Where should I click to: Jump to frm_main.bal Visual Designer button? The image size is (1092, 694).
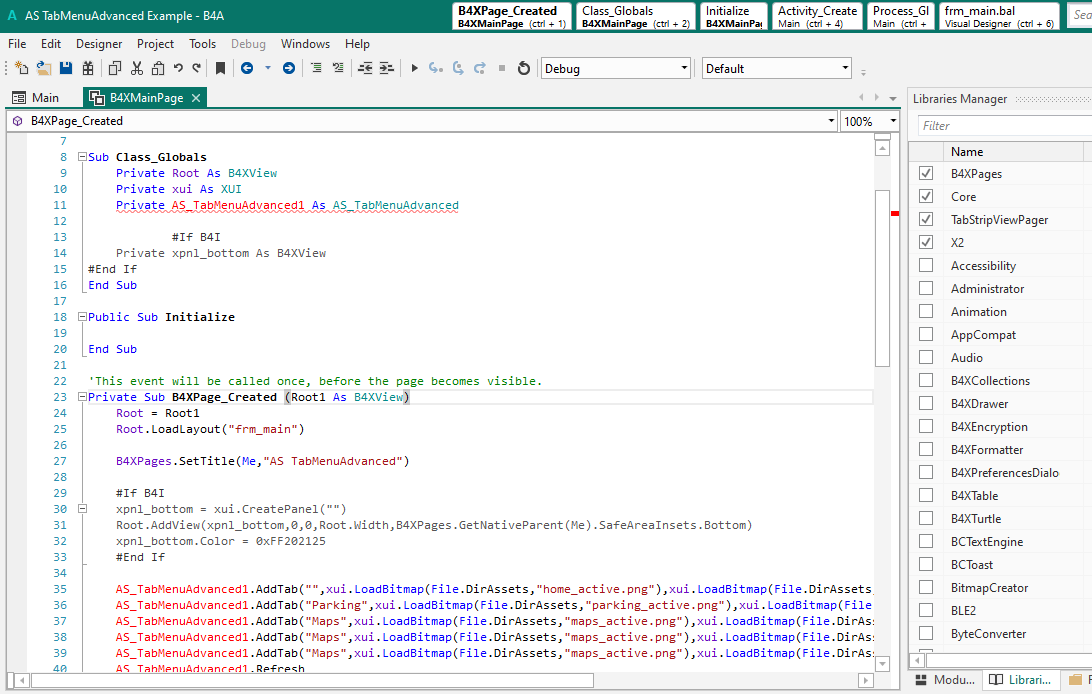999,16
